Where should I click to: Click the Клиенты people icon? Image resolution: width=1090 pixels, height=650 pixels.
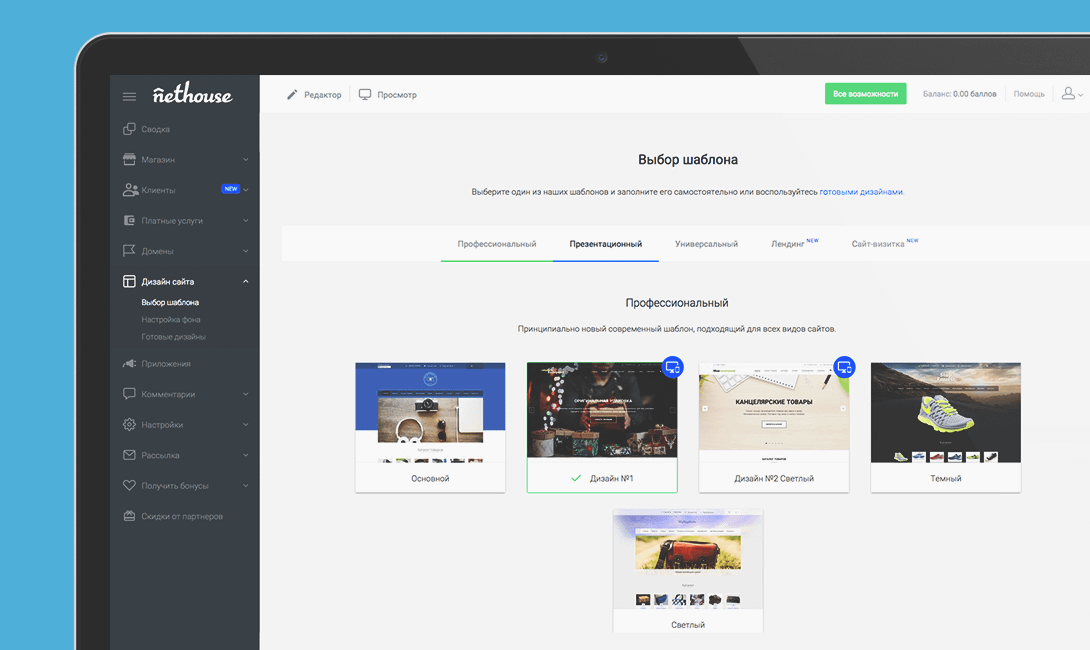pyautogui.click(x=130, y=189)
